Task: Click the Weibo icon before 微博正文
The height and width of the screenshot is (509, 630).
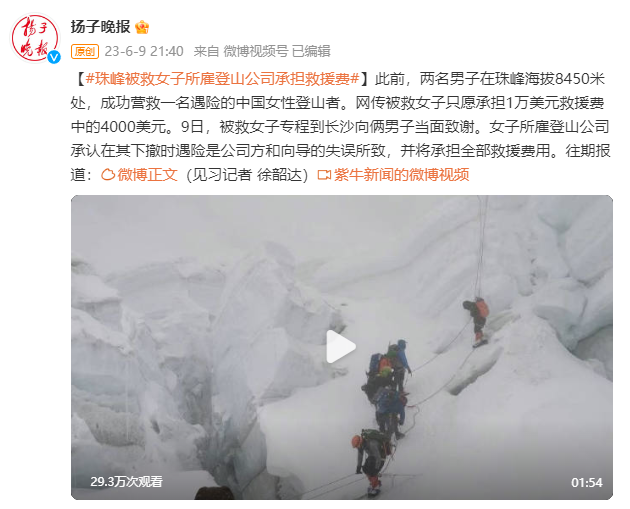Action: click(108, 175)
